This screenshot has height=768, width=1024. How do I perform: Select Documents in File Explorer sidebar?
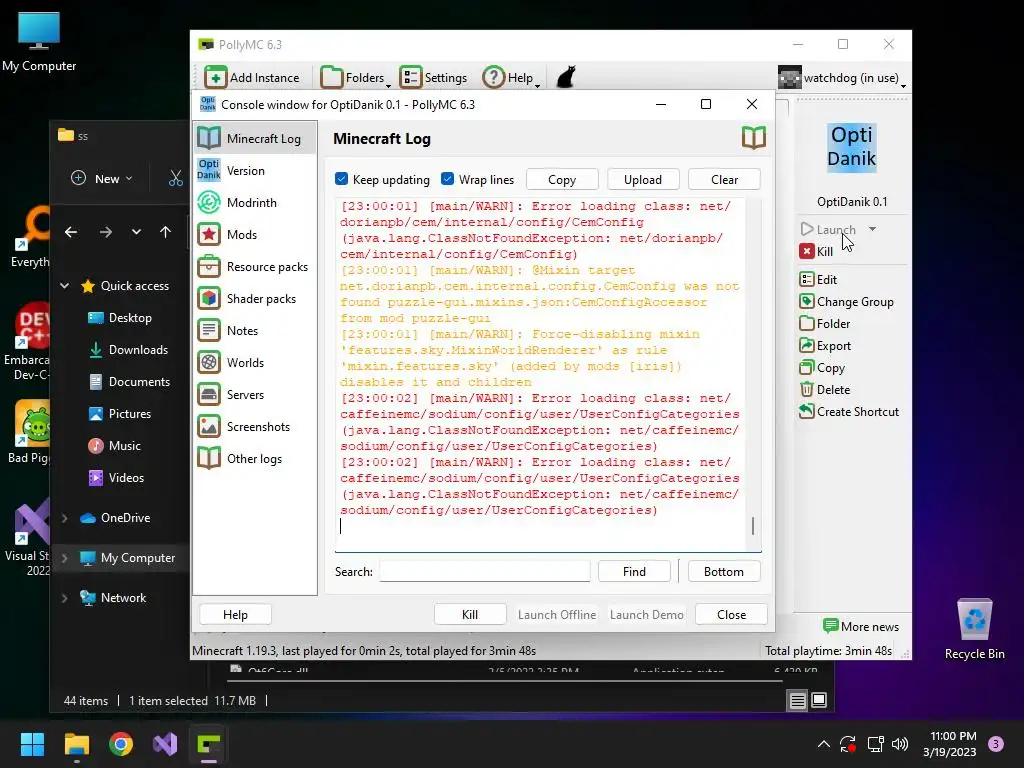129,381
